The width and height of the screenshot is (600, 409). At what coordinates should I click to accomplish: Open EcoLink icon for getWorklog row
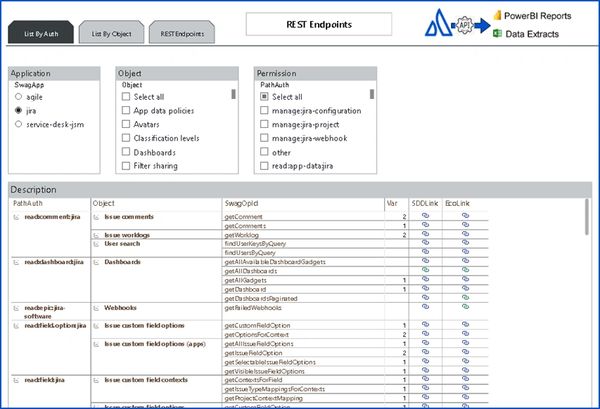465,235
